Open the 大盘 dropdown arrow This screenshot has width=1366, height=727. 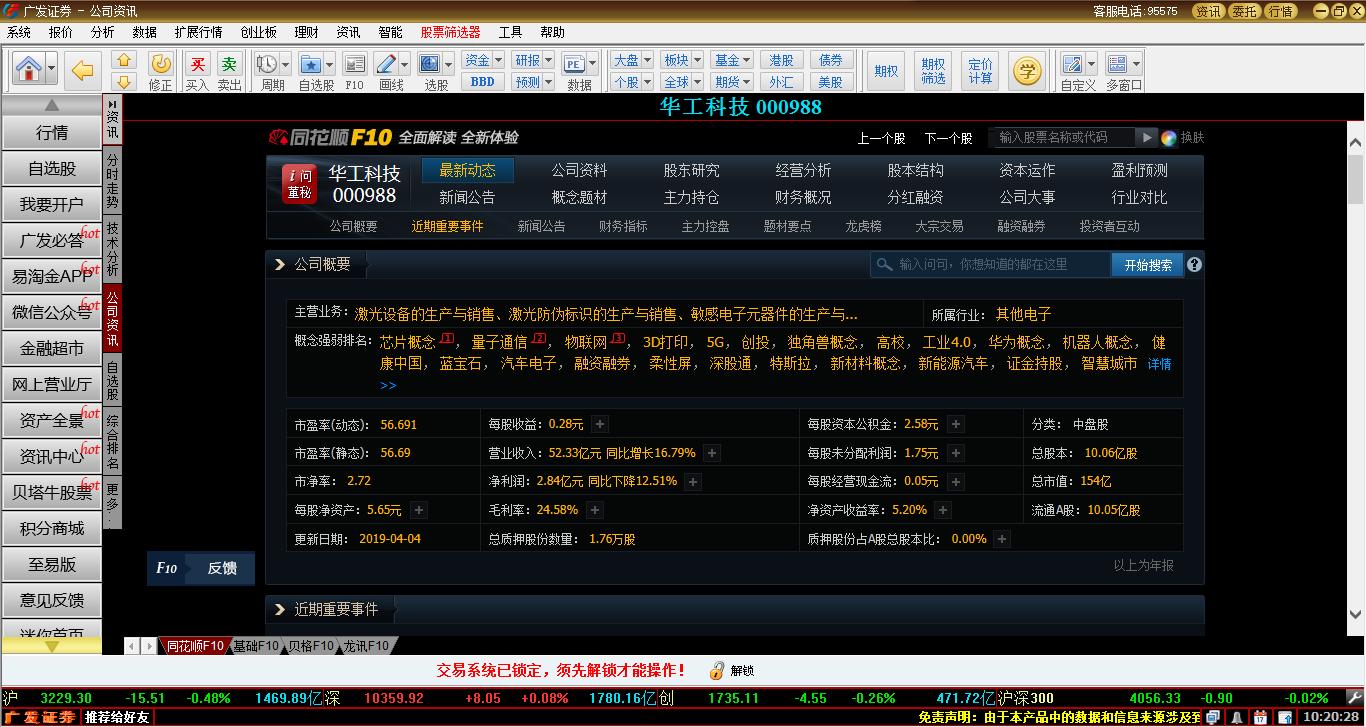[648, 60]
